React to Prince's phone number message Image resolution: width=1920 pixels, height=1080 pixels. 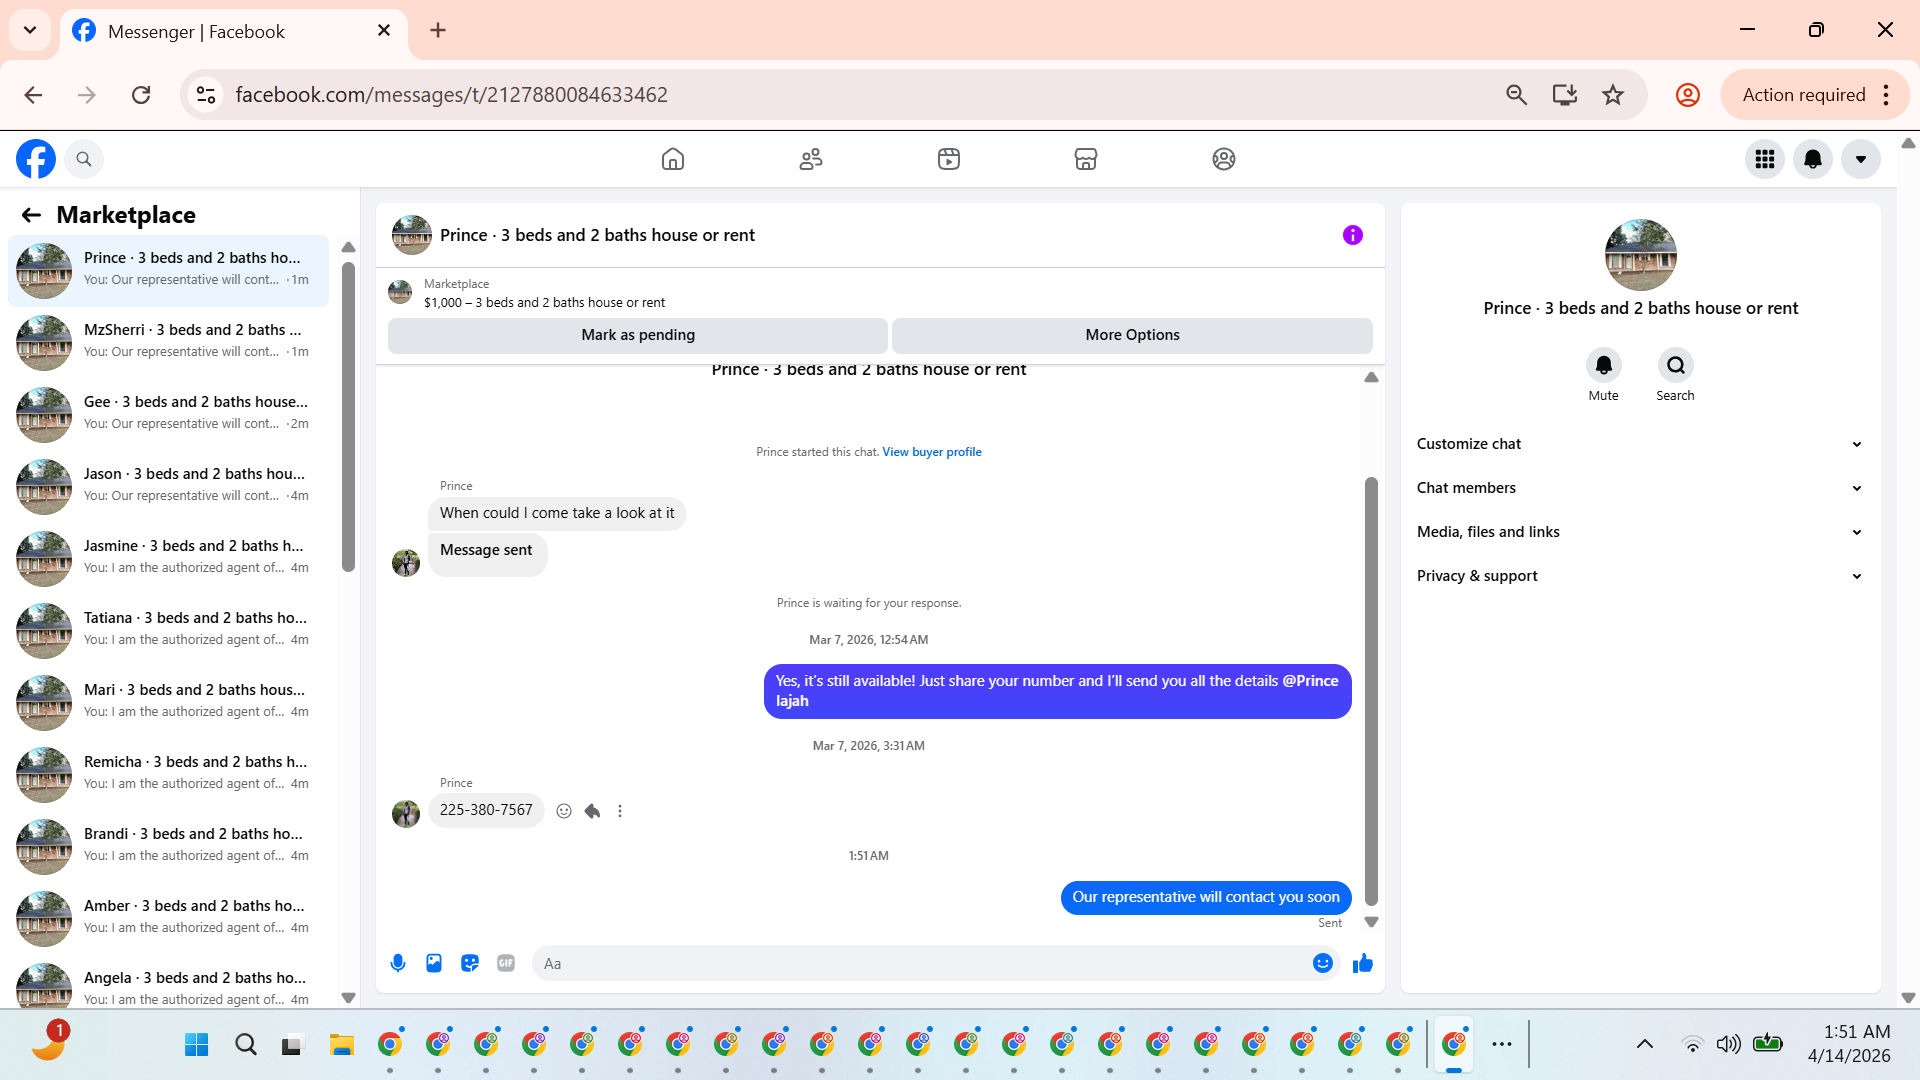(x=564, y=811)
